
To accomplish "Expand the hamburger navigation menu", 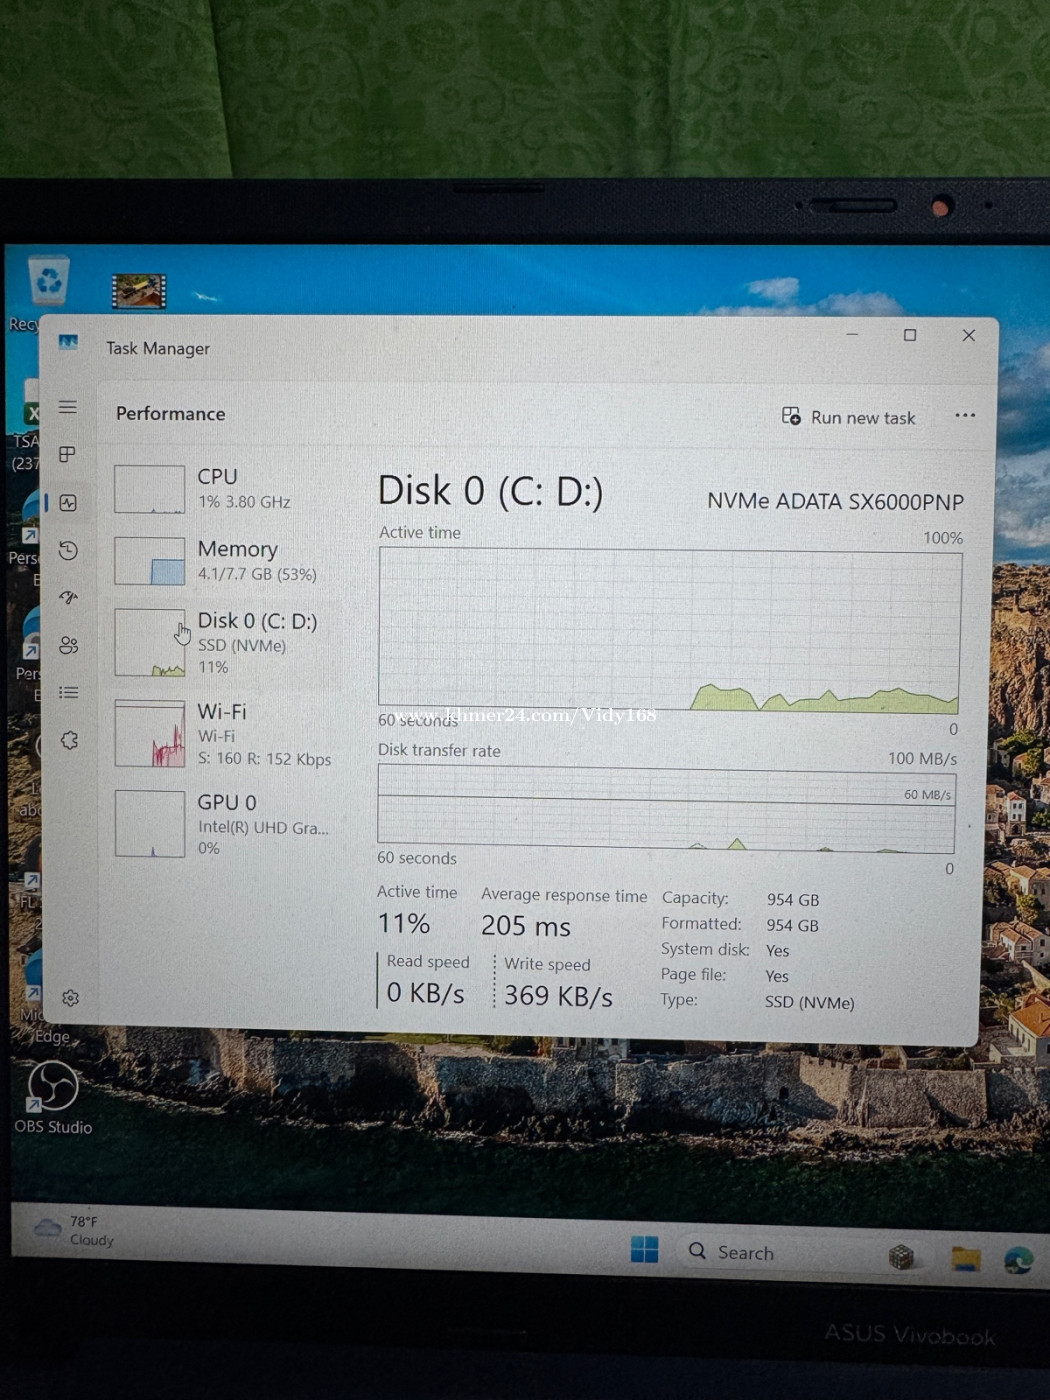I will (68, 407).
